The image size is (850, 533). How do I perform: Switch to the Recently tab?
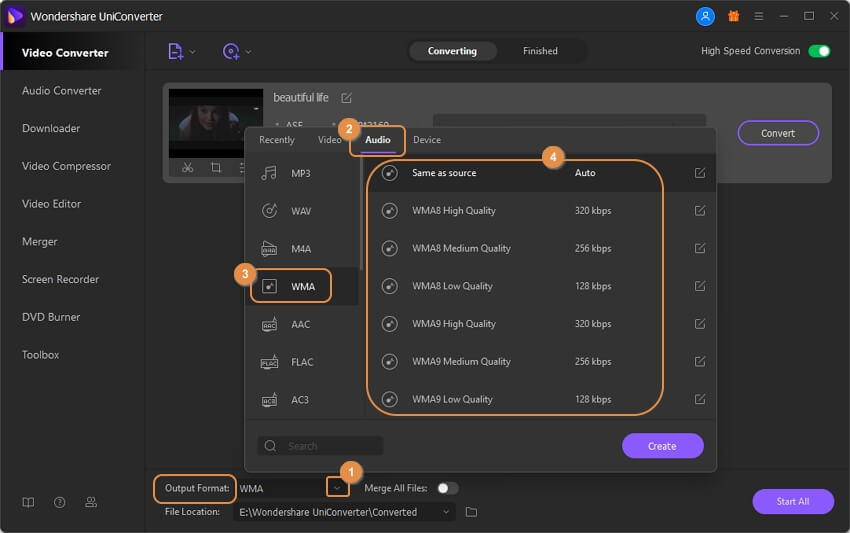click(x=276, y=140)
